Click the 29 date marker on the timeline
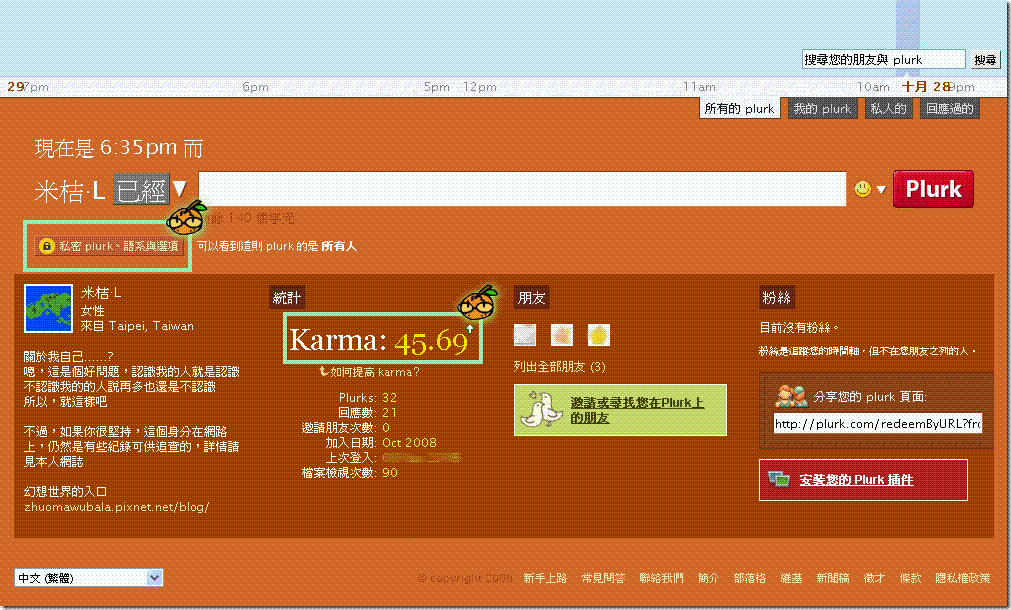The image size is (1011, 610). click(x=15, y=86)
